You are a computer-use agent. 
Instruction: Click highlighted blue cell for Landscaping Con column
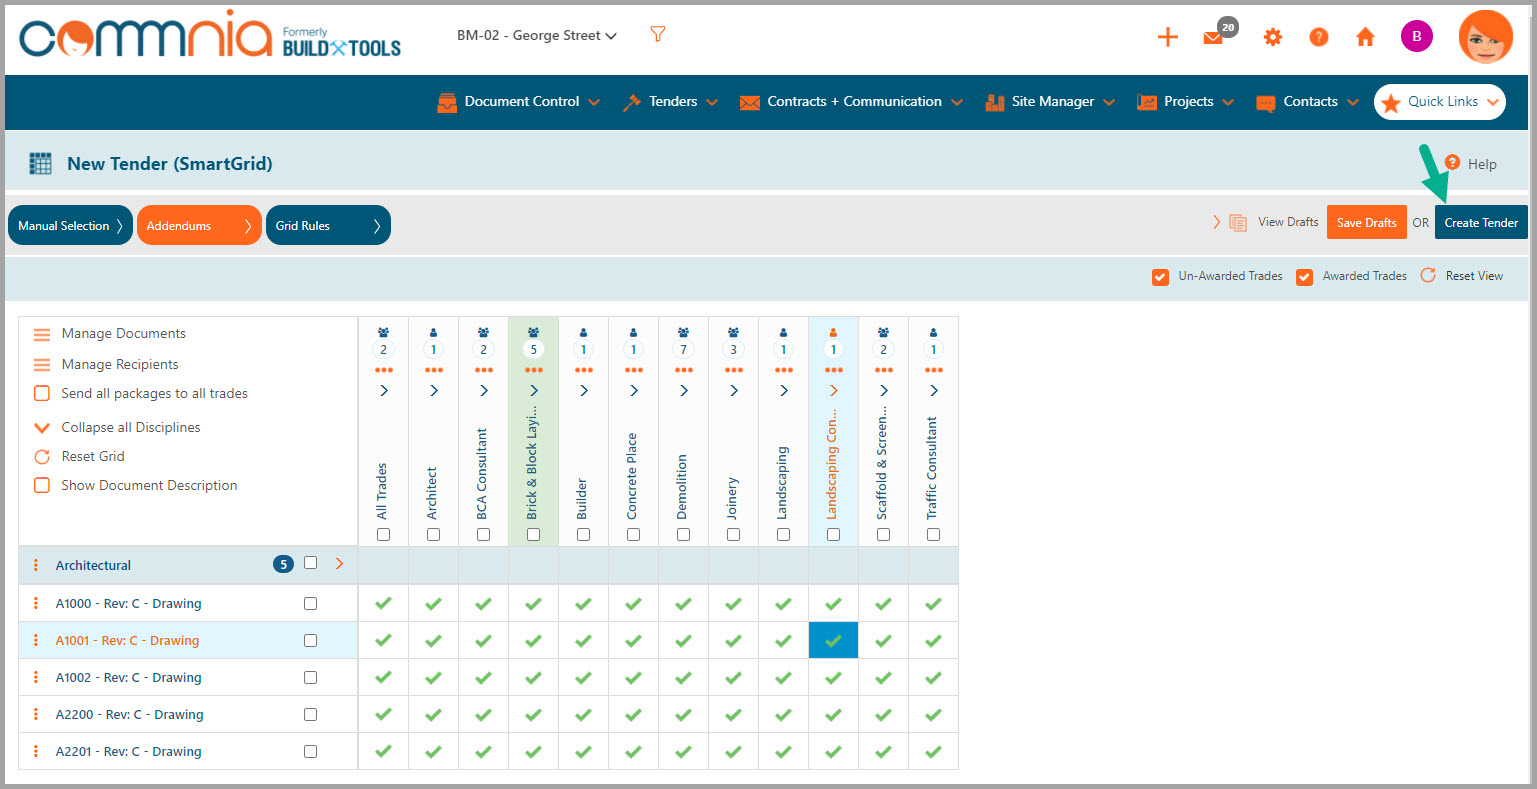[x=833, y=641]
